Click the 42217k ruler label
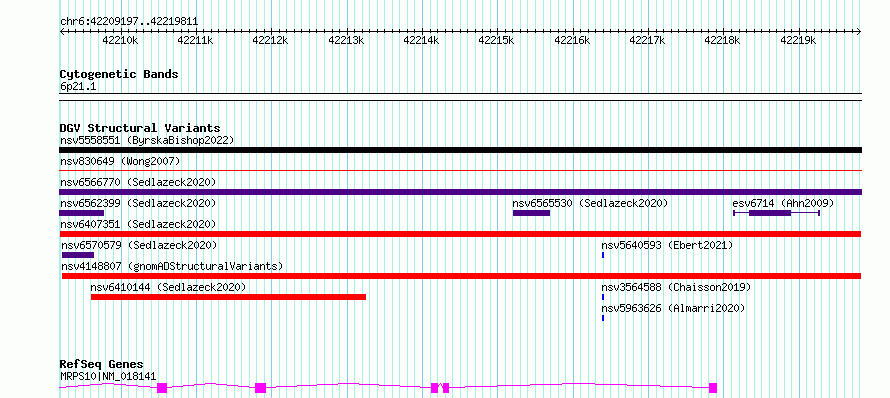This screenshot has height=398, width=890. [x=648, y=40]
